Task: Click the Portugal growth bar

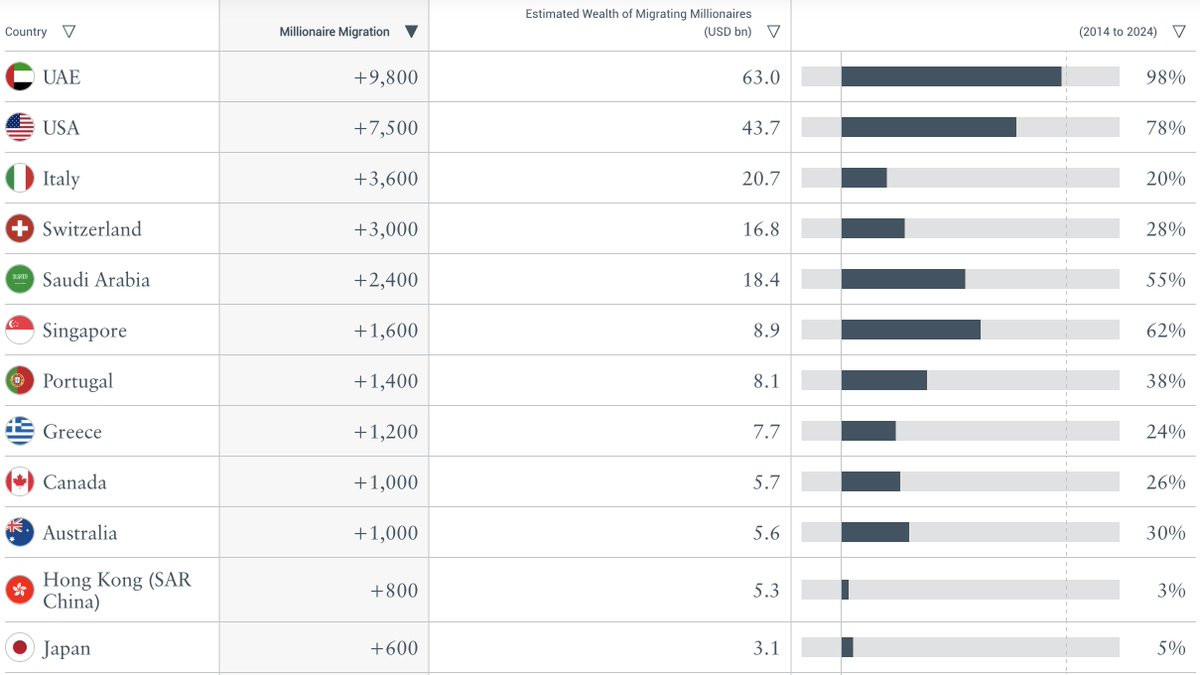Action: [884, 381]
